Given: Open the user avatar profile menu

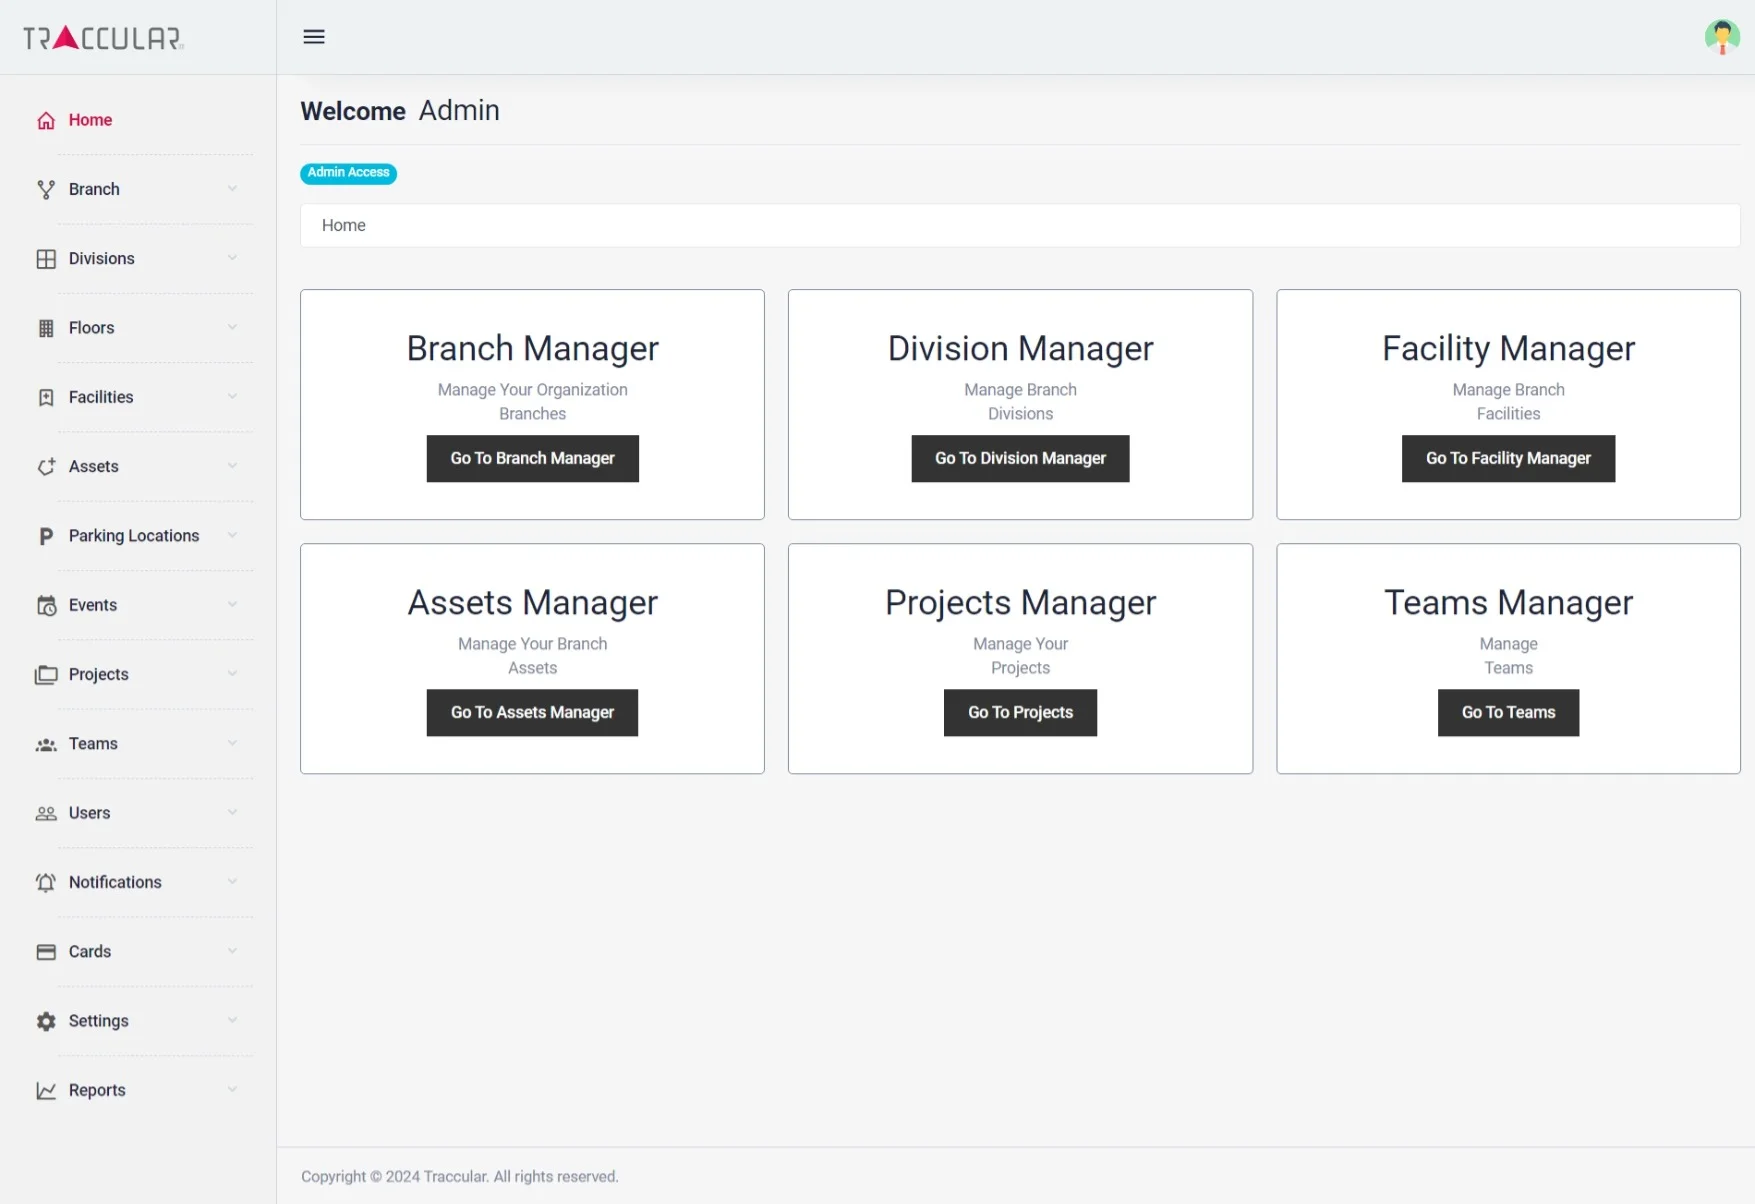Looking at the screenshot, I should (x=1721, y=37).
